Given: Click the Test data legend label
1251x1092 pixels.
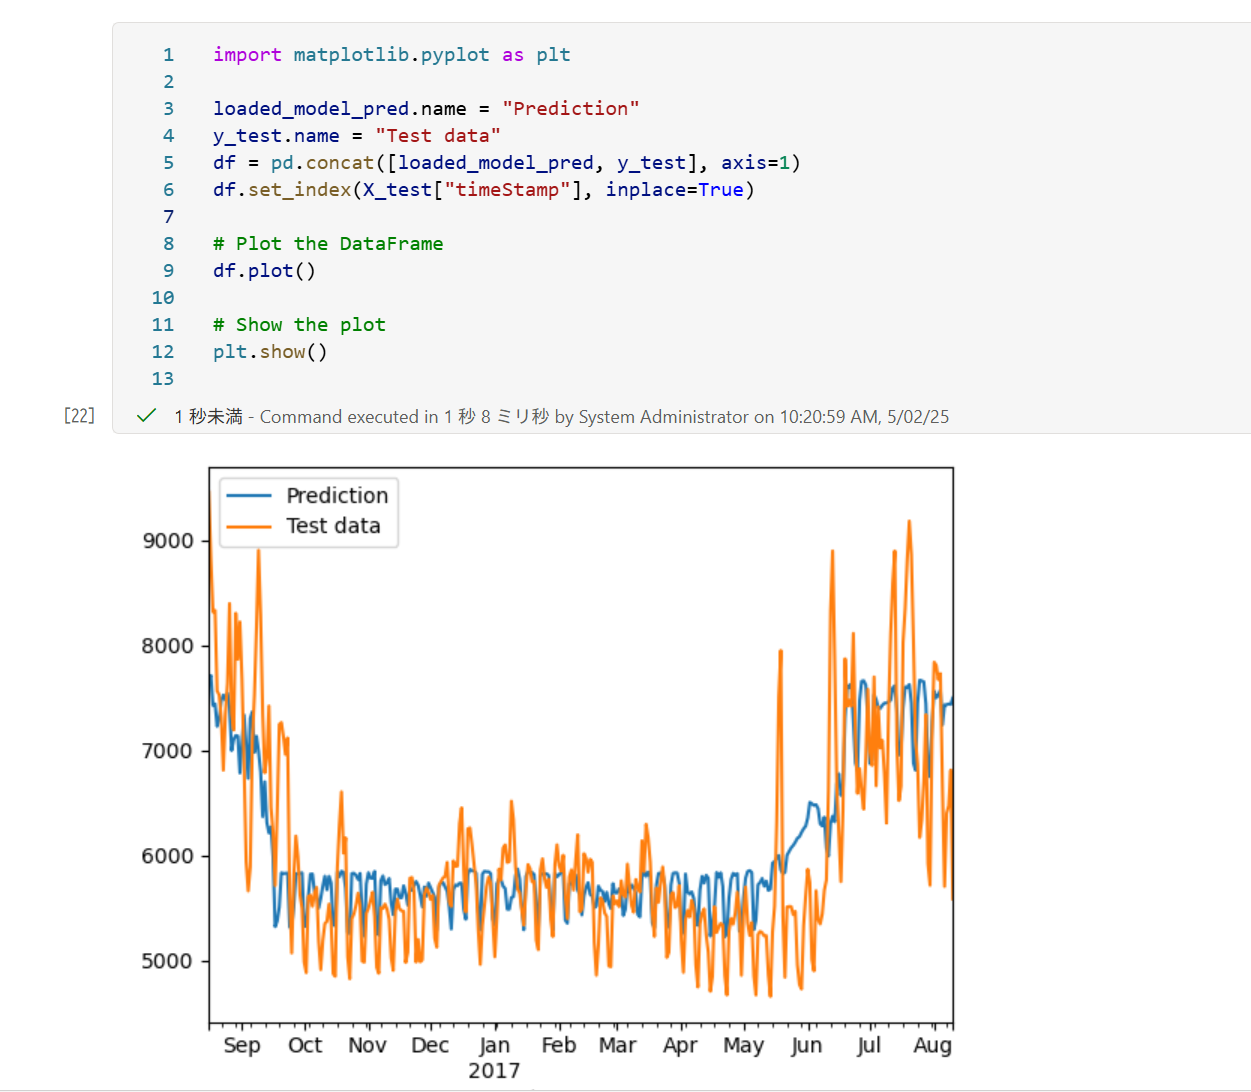Looking at the screenshot, I should tap(333, 526).
